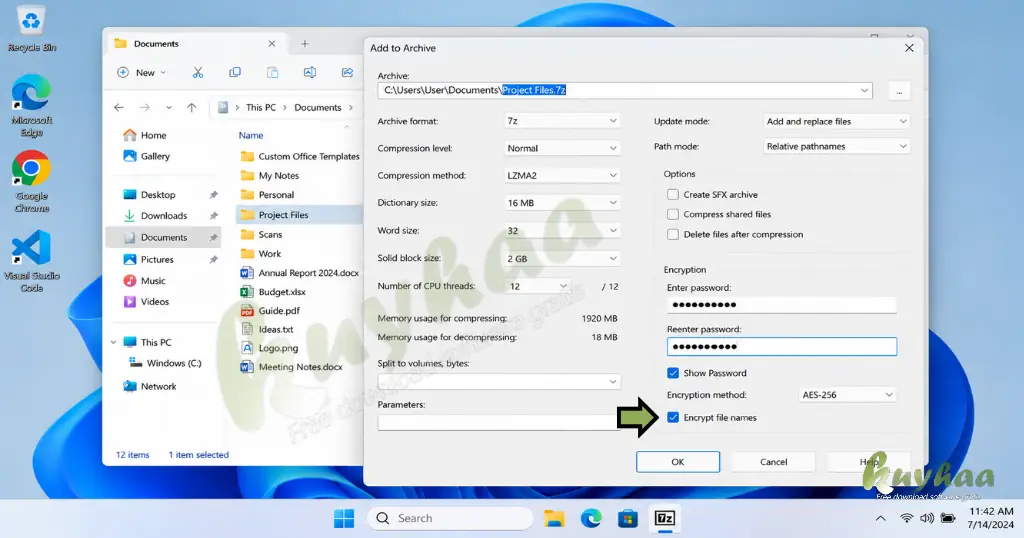The width and height of the screenshot is (1024, 538).
Task: Open a new Explorer tab with plus
Action: click(x=304, y=44)
